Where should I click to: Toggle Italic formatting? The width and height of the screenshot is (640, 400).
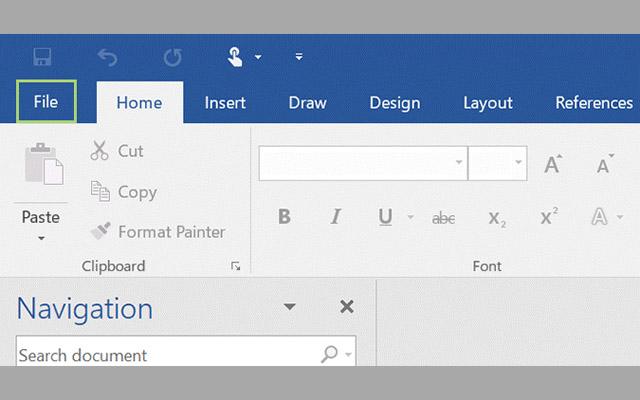[336, 217]
